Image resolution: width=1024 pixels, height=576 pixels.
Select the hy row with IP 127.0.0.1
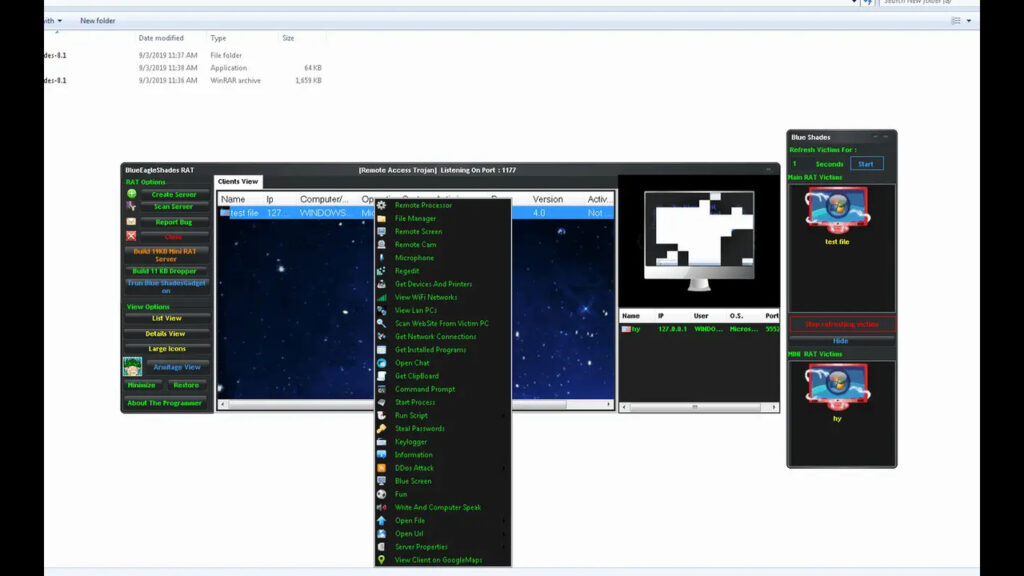click(699, 329)
